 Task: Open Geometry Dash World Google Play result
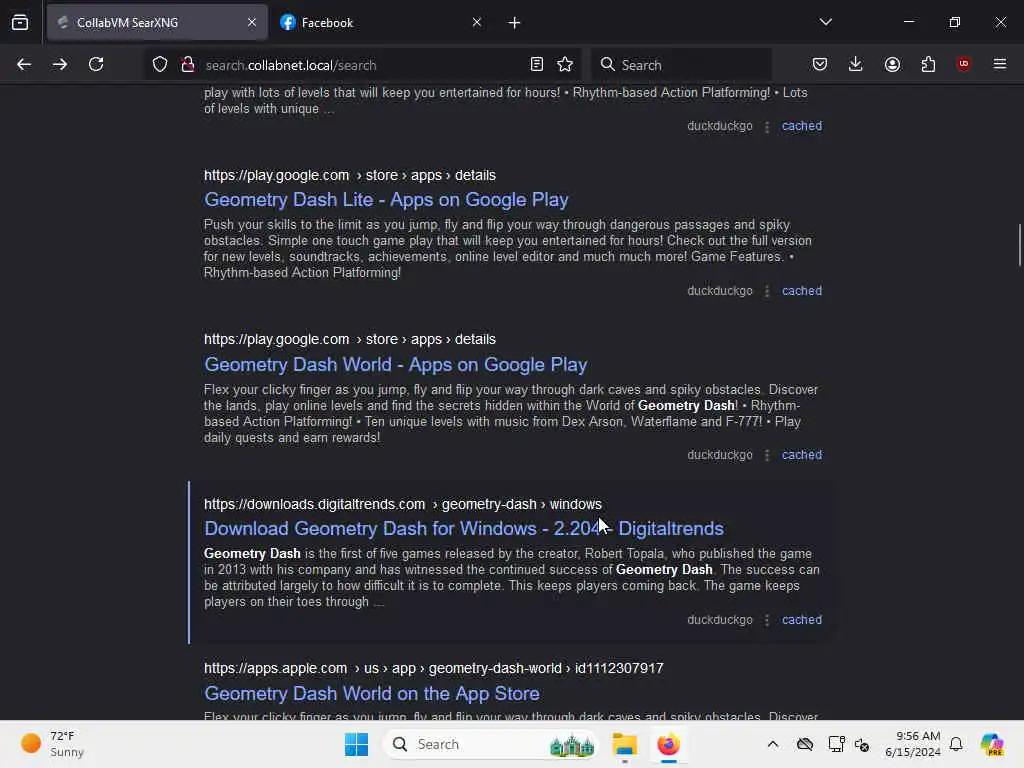pos(396,364)
